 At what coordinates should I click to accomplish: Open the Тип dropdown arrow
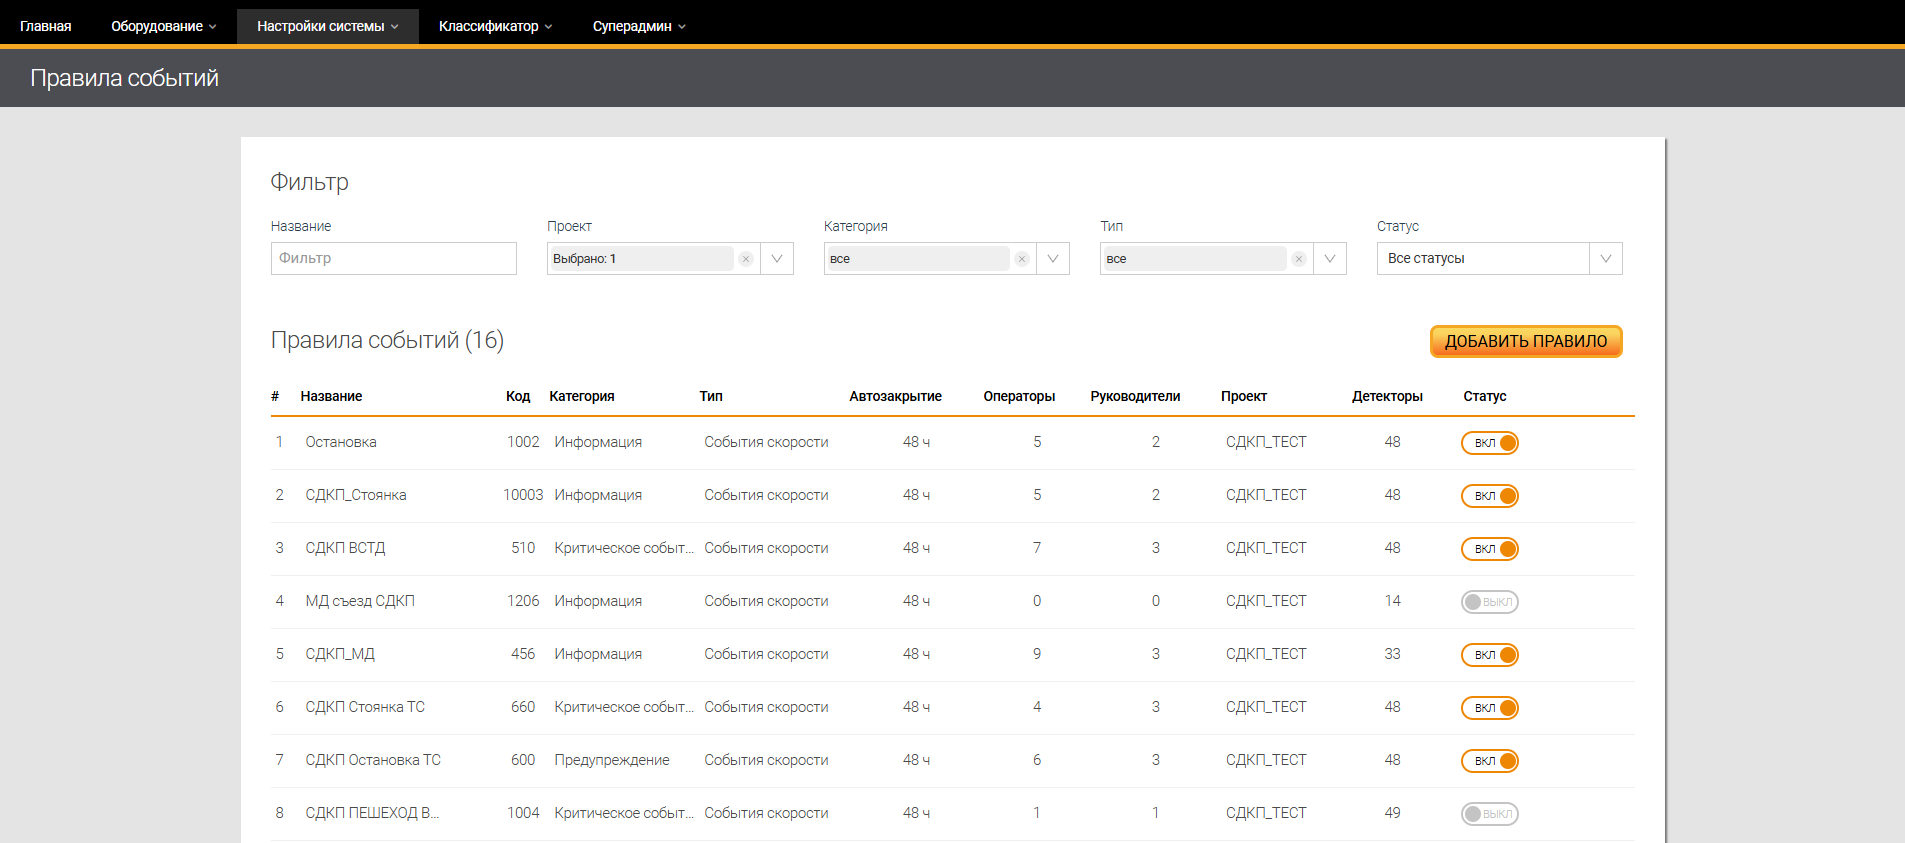pyautogui.click(x=1330, y=259)
